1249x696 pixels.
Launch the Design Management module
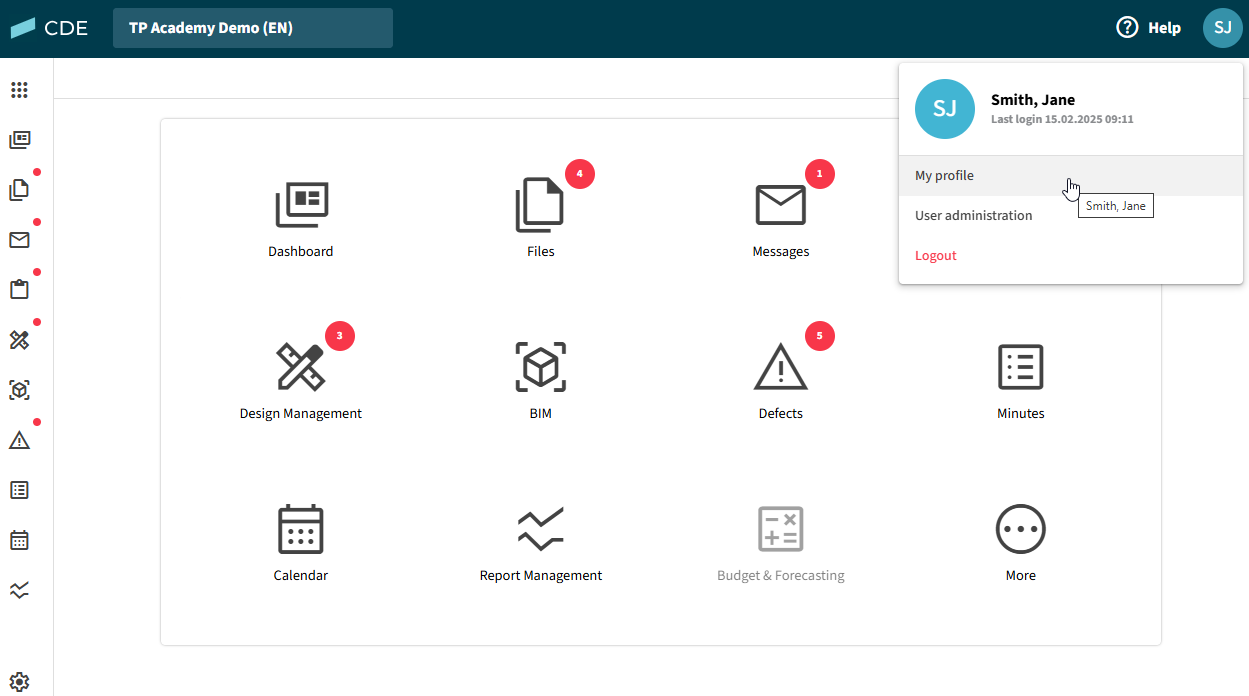[301, 367]
